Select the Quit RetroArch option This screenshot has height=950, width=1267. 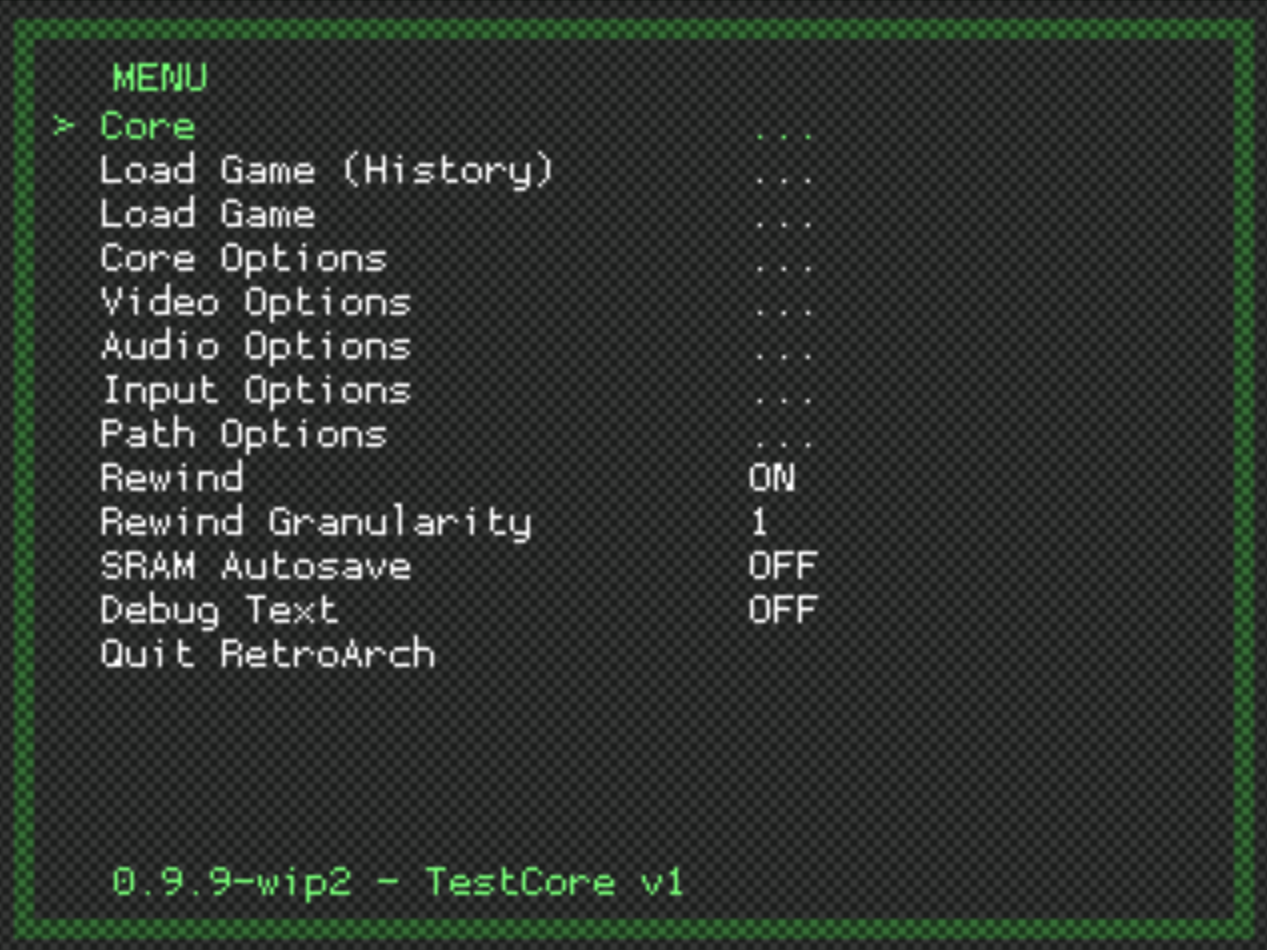click(x=267, y=655)
